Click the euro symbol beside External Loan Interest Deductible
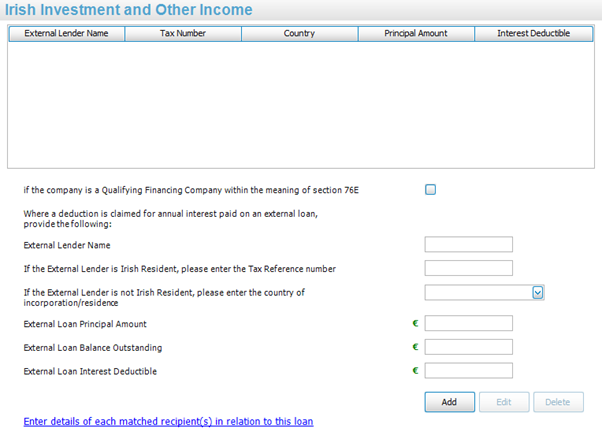This screenshot has height=432, width=602. click(x=415, y=372)
